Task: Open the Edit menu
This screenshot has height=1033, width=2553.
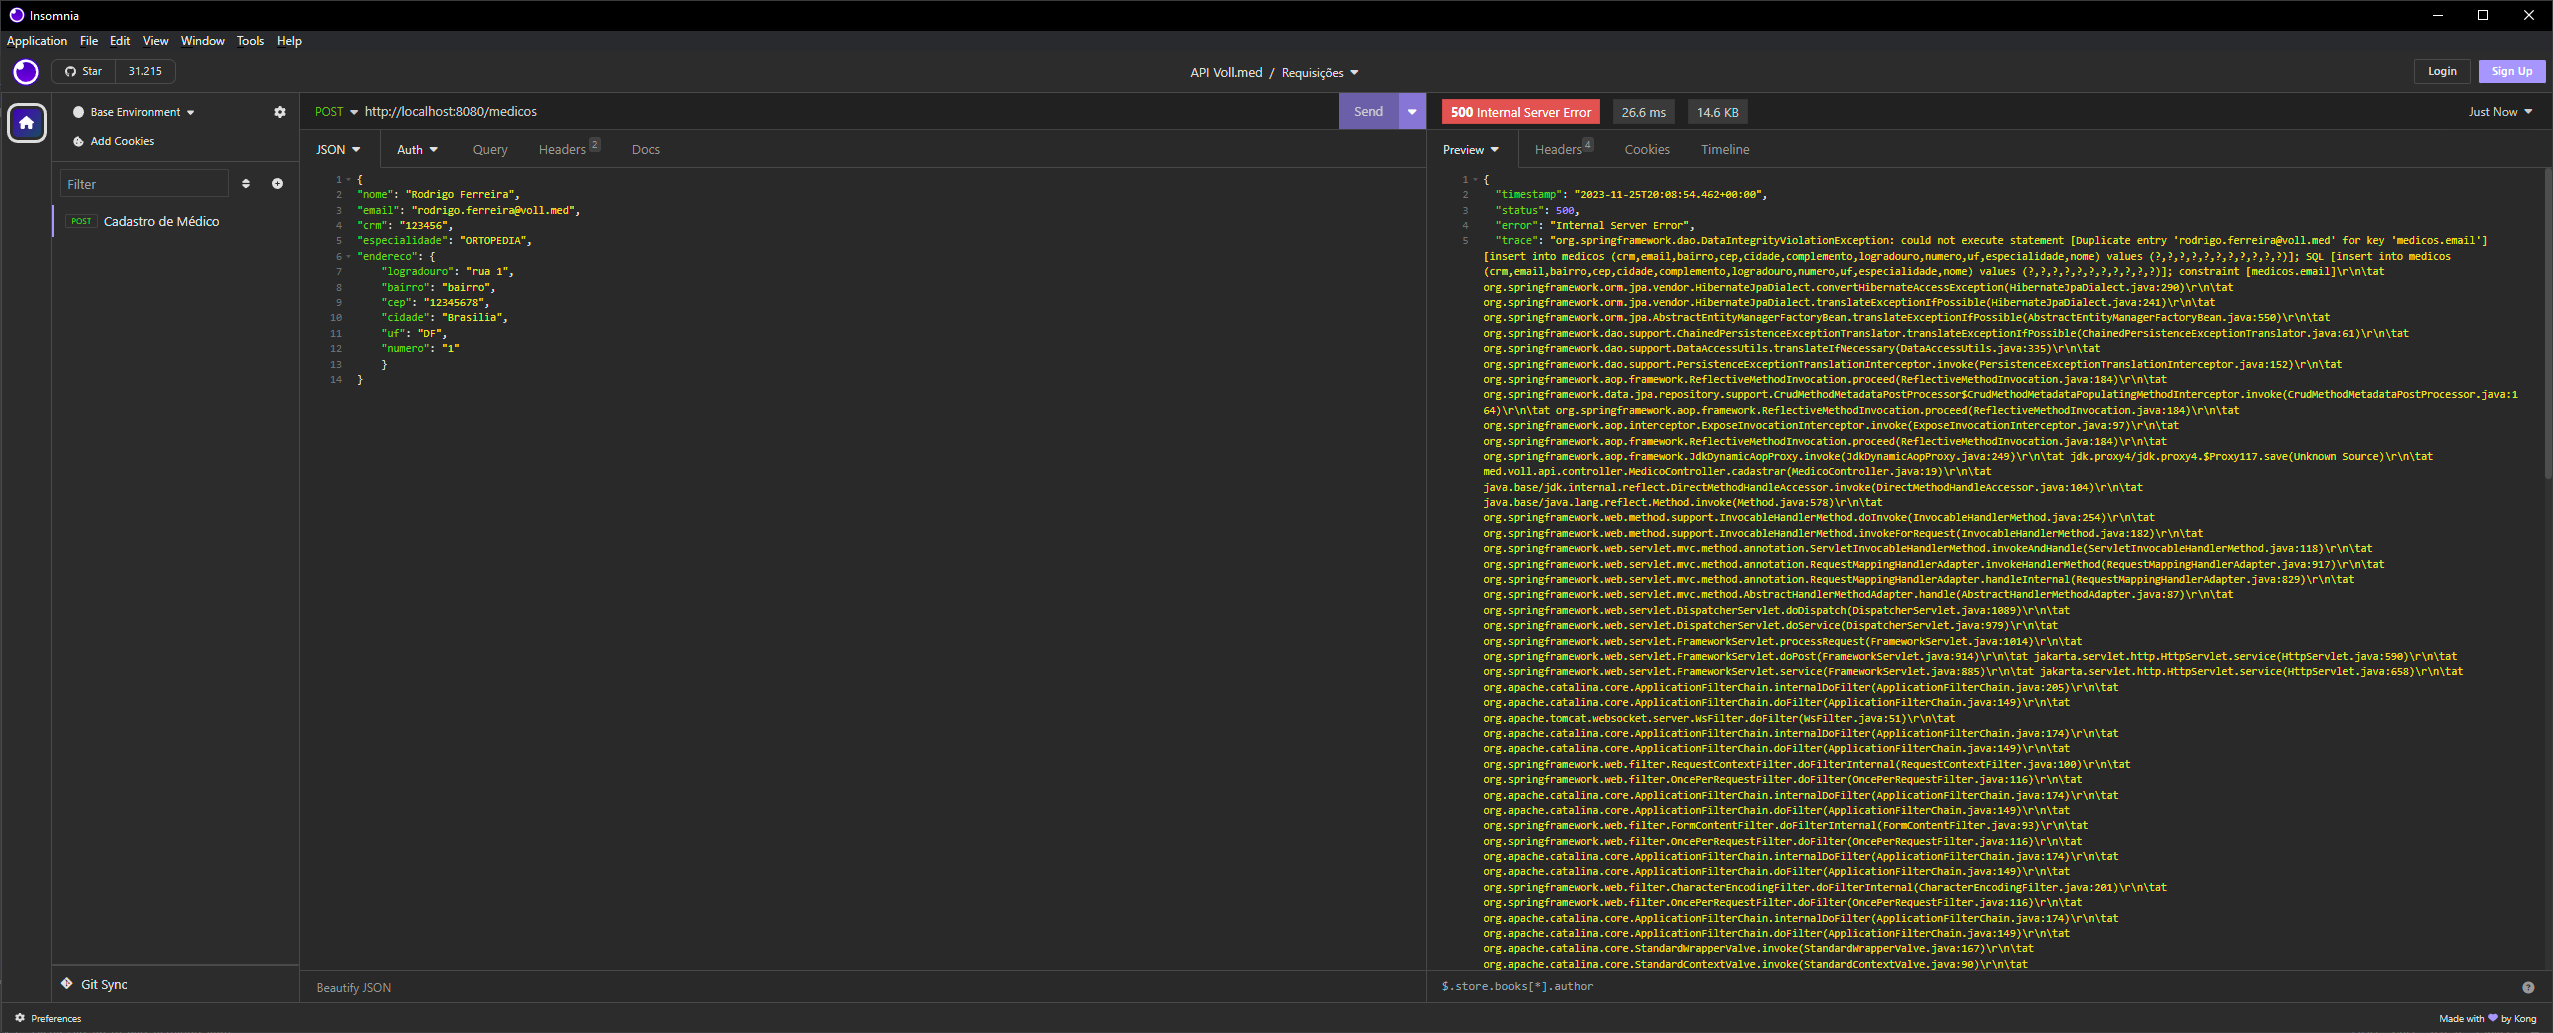Action: click(120, 41)
